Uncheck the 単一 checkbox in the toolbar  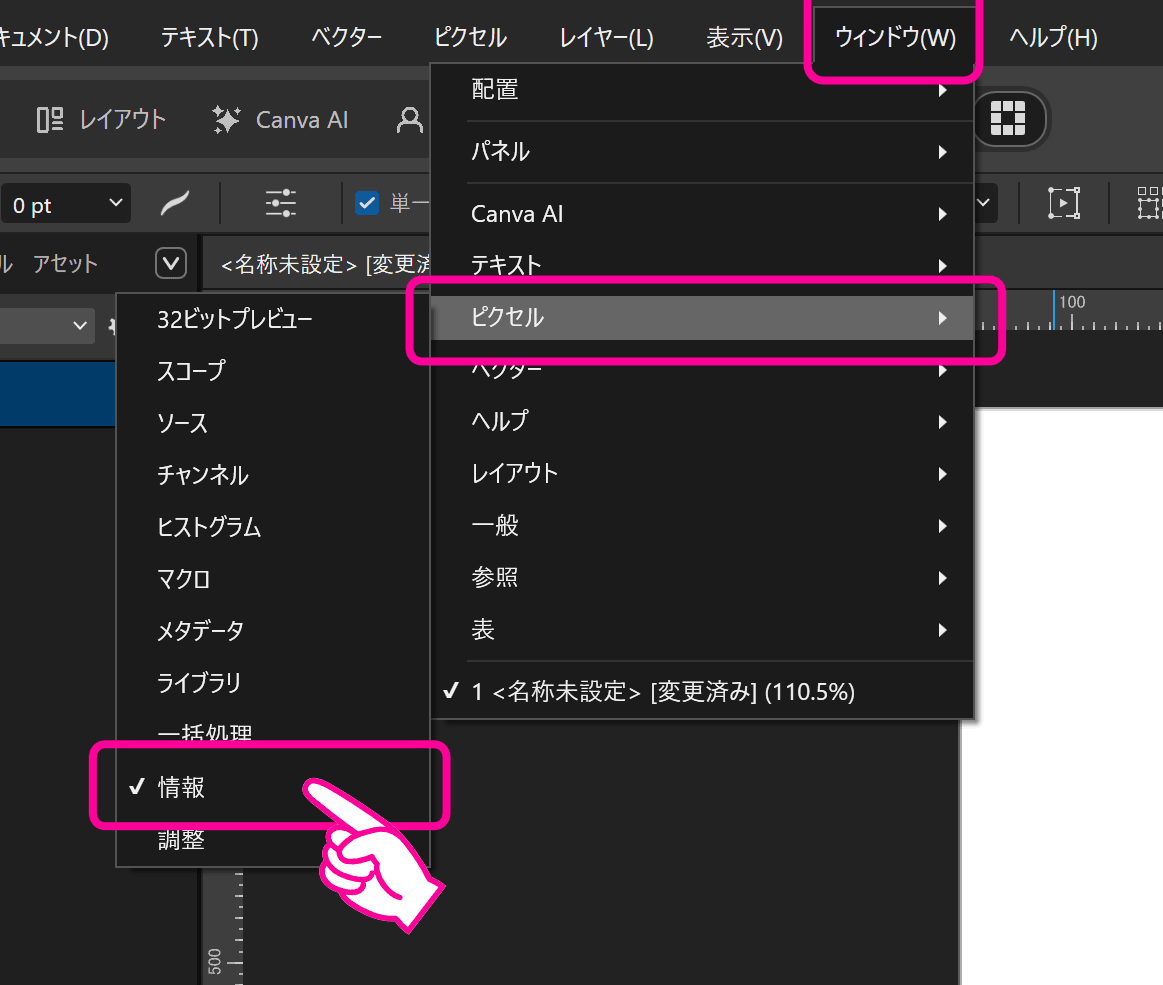[x=367, y=203]
